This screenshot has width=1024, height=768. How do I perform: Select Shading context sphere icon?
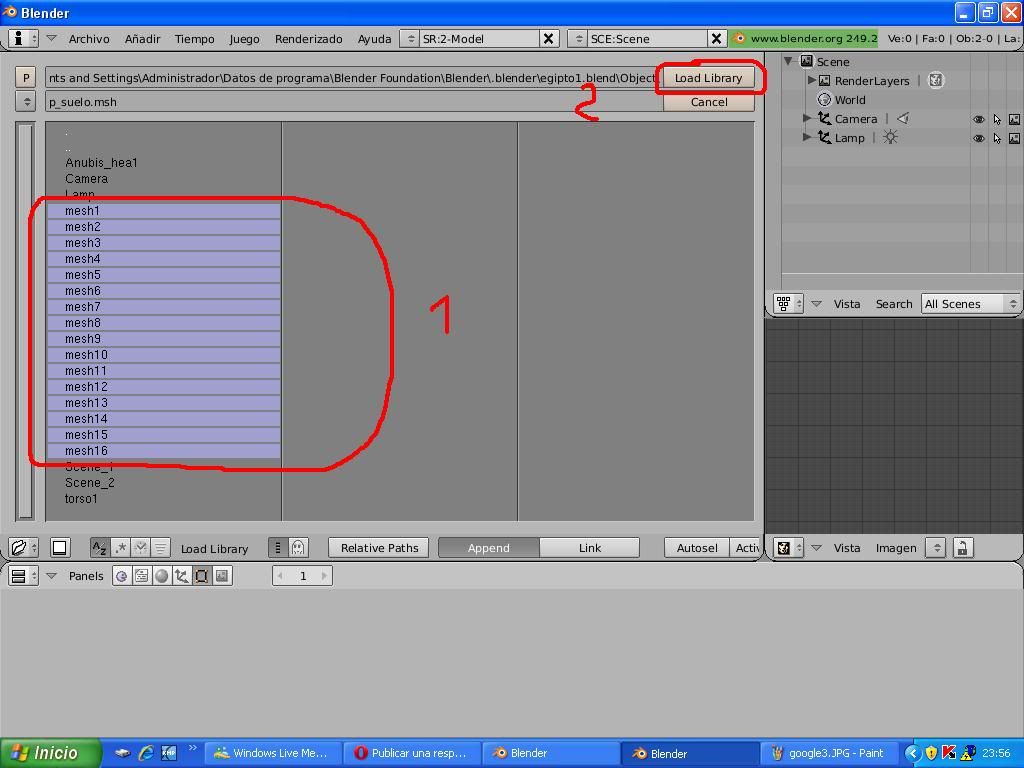tap(162, 575)
